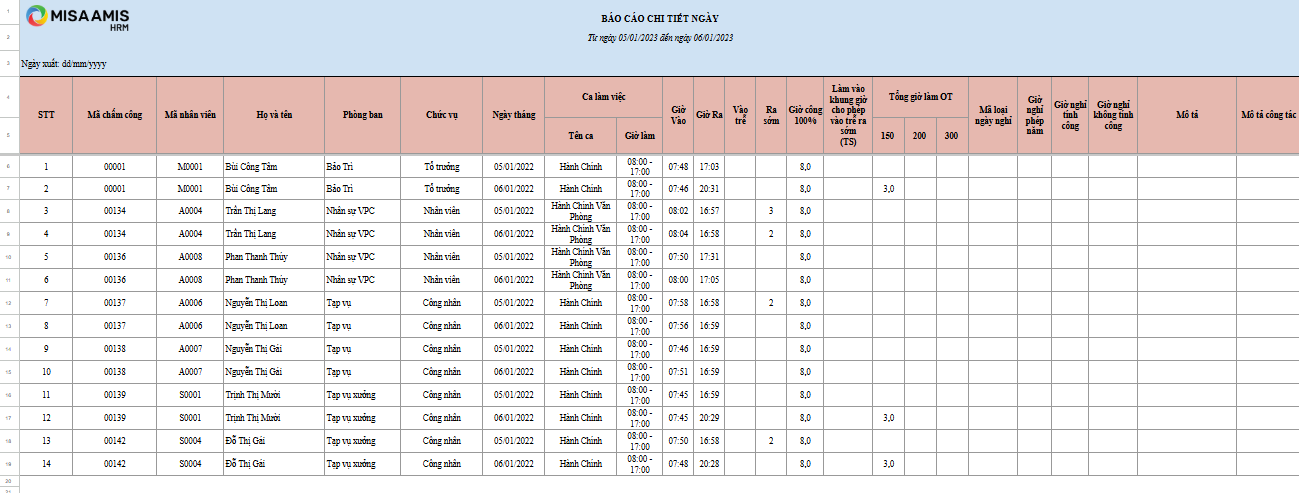Click the STT cell numbered 14
This screenshot has width=1299, height=493.
[46, 464]
